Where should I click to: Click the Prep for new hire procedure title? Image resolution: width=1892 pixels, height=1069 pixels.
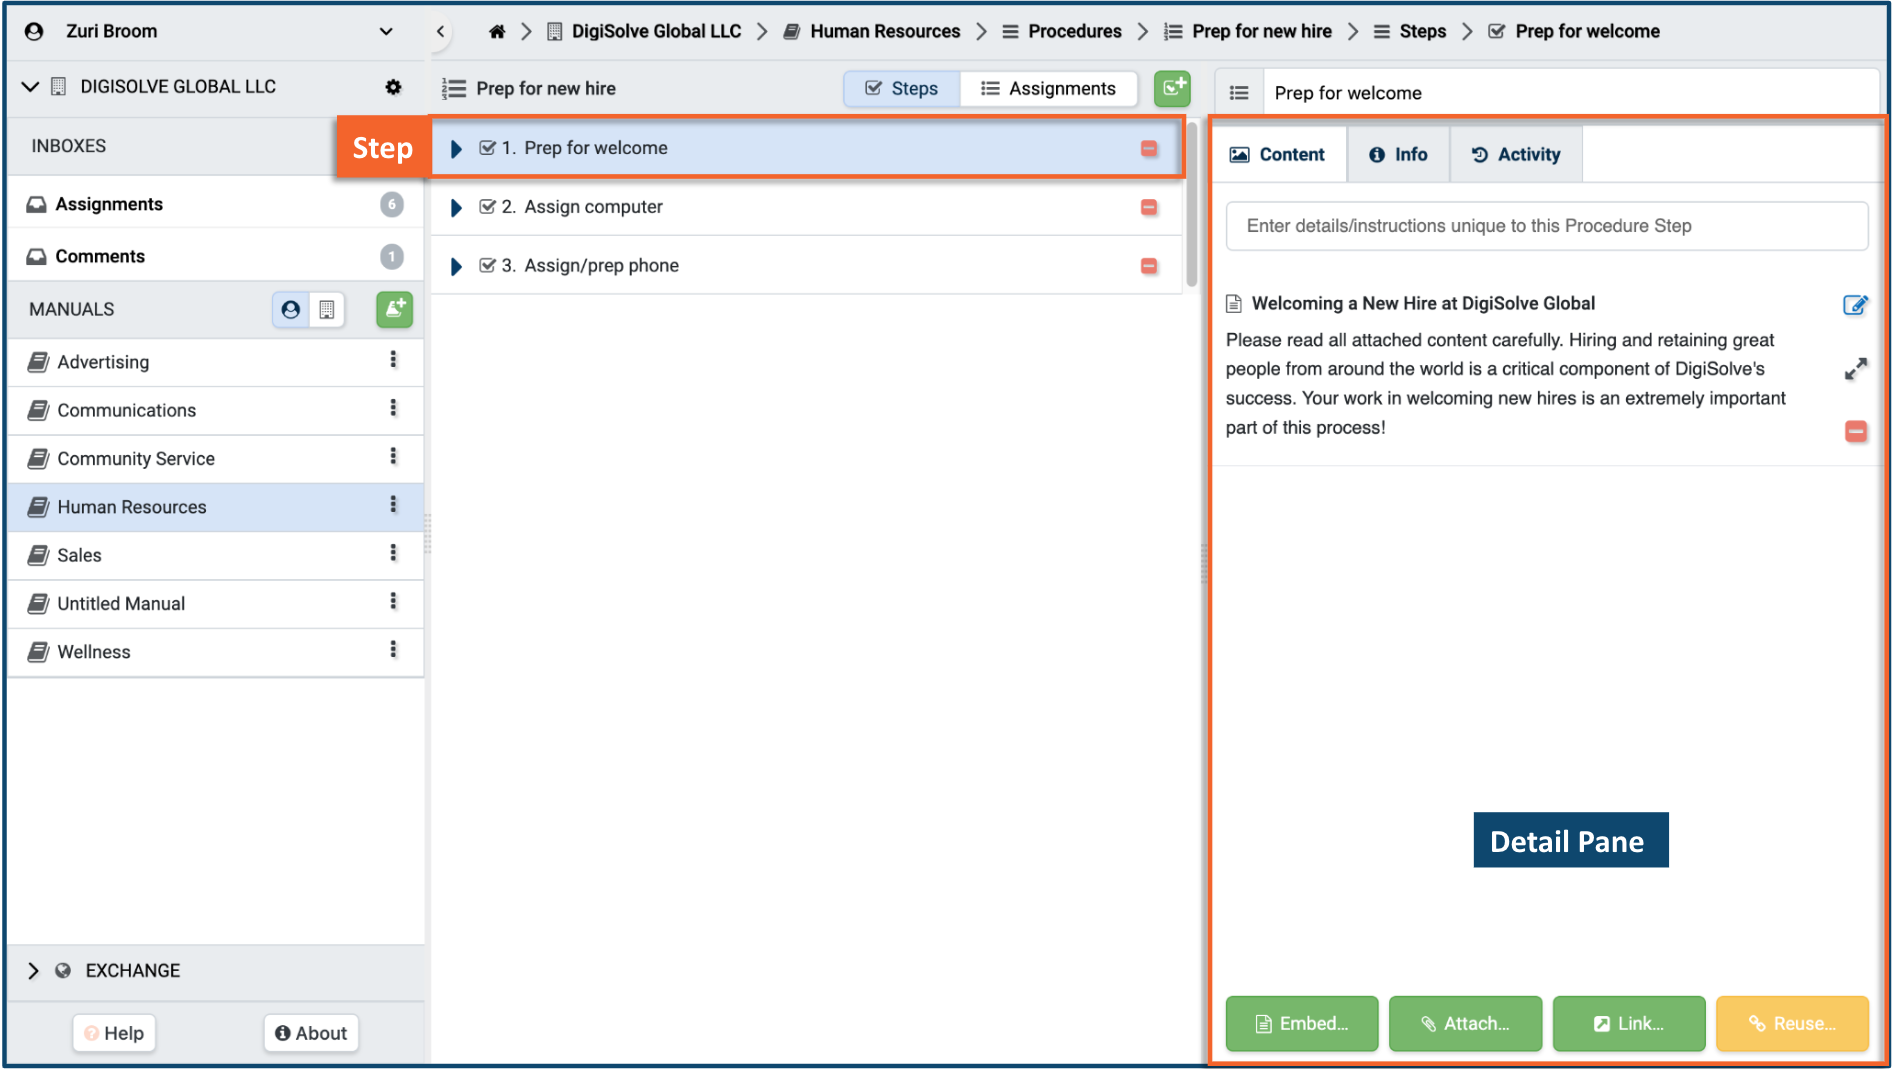(x=546, y=89)
